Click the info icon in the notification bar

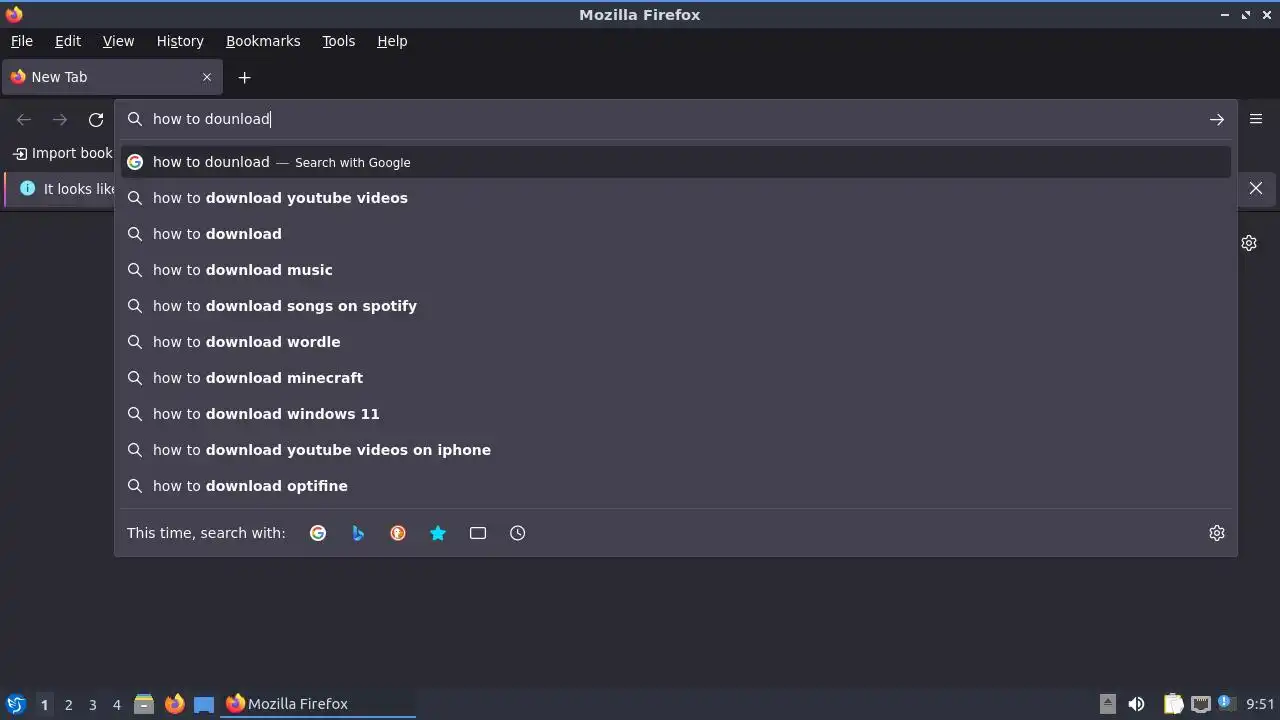click(x=27, y=188)
